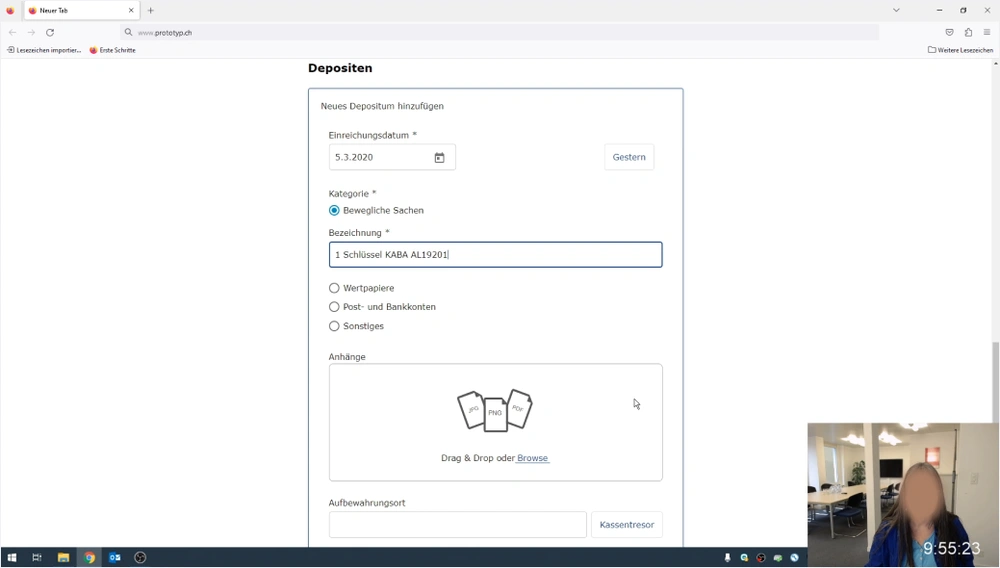
Task: Click the Windows Start button
Action: [11, 558]
